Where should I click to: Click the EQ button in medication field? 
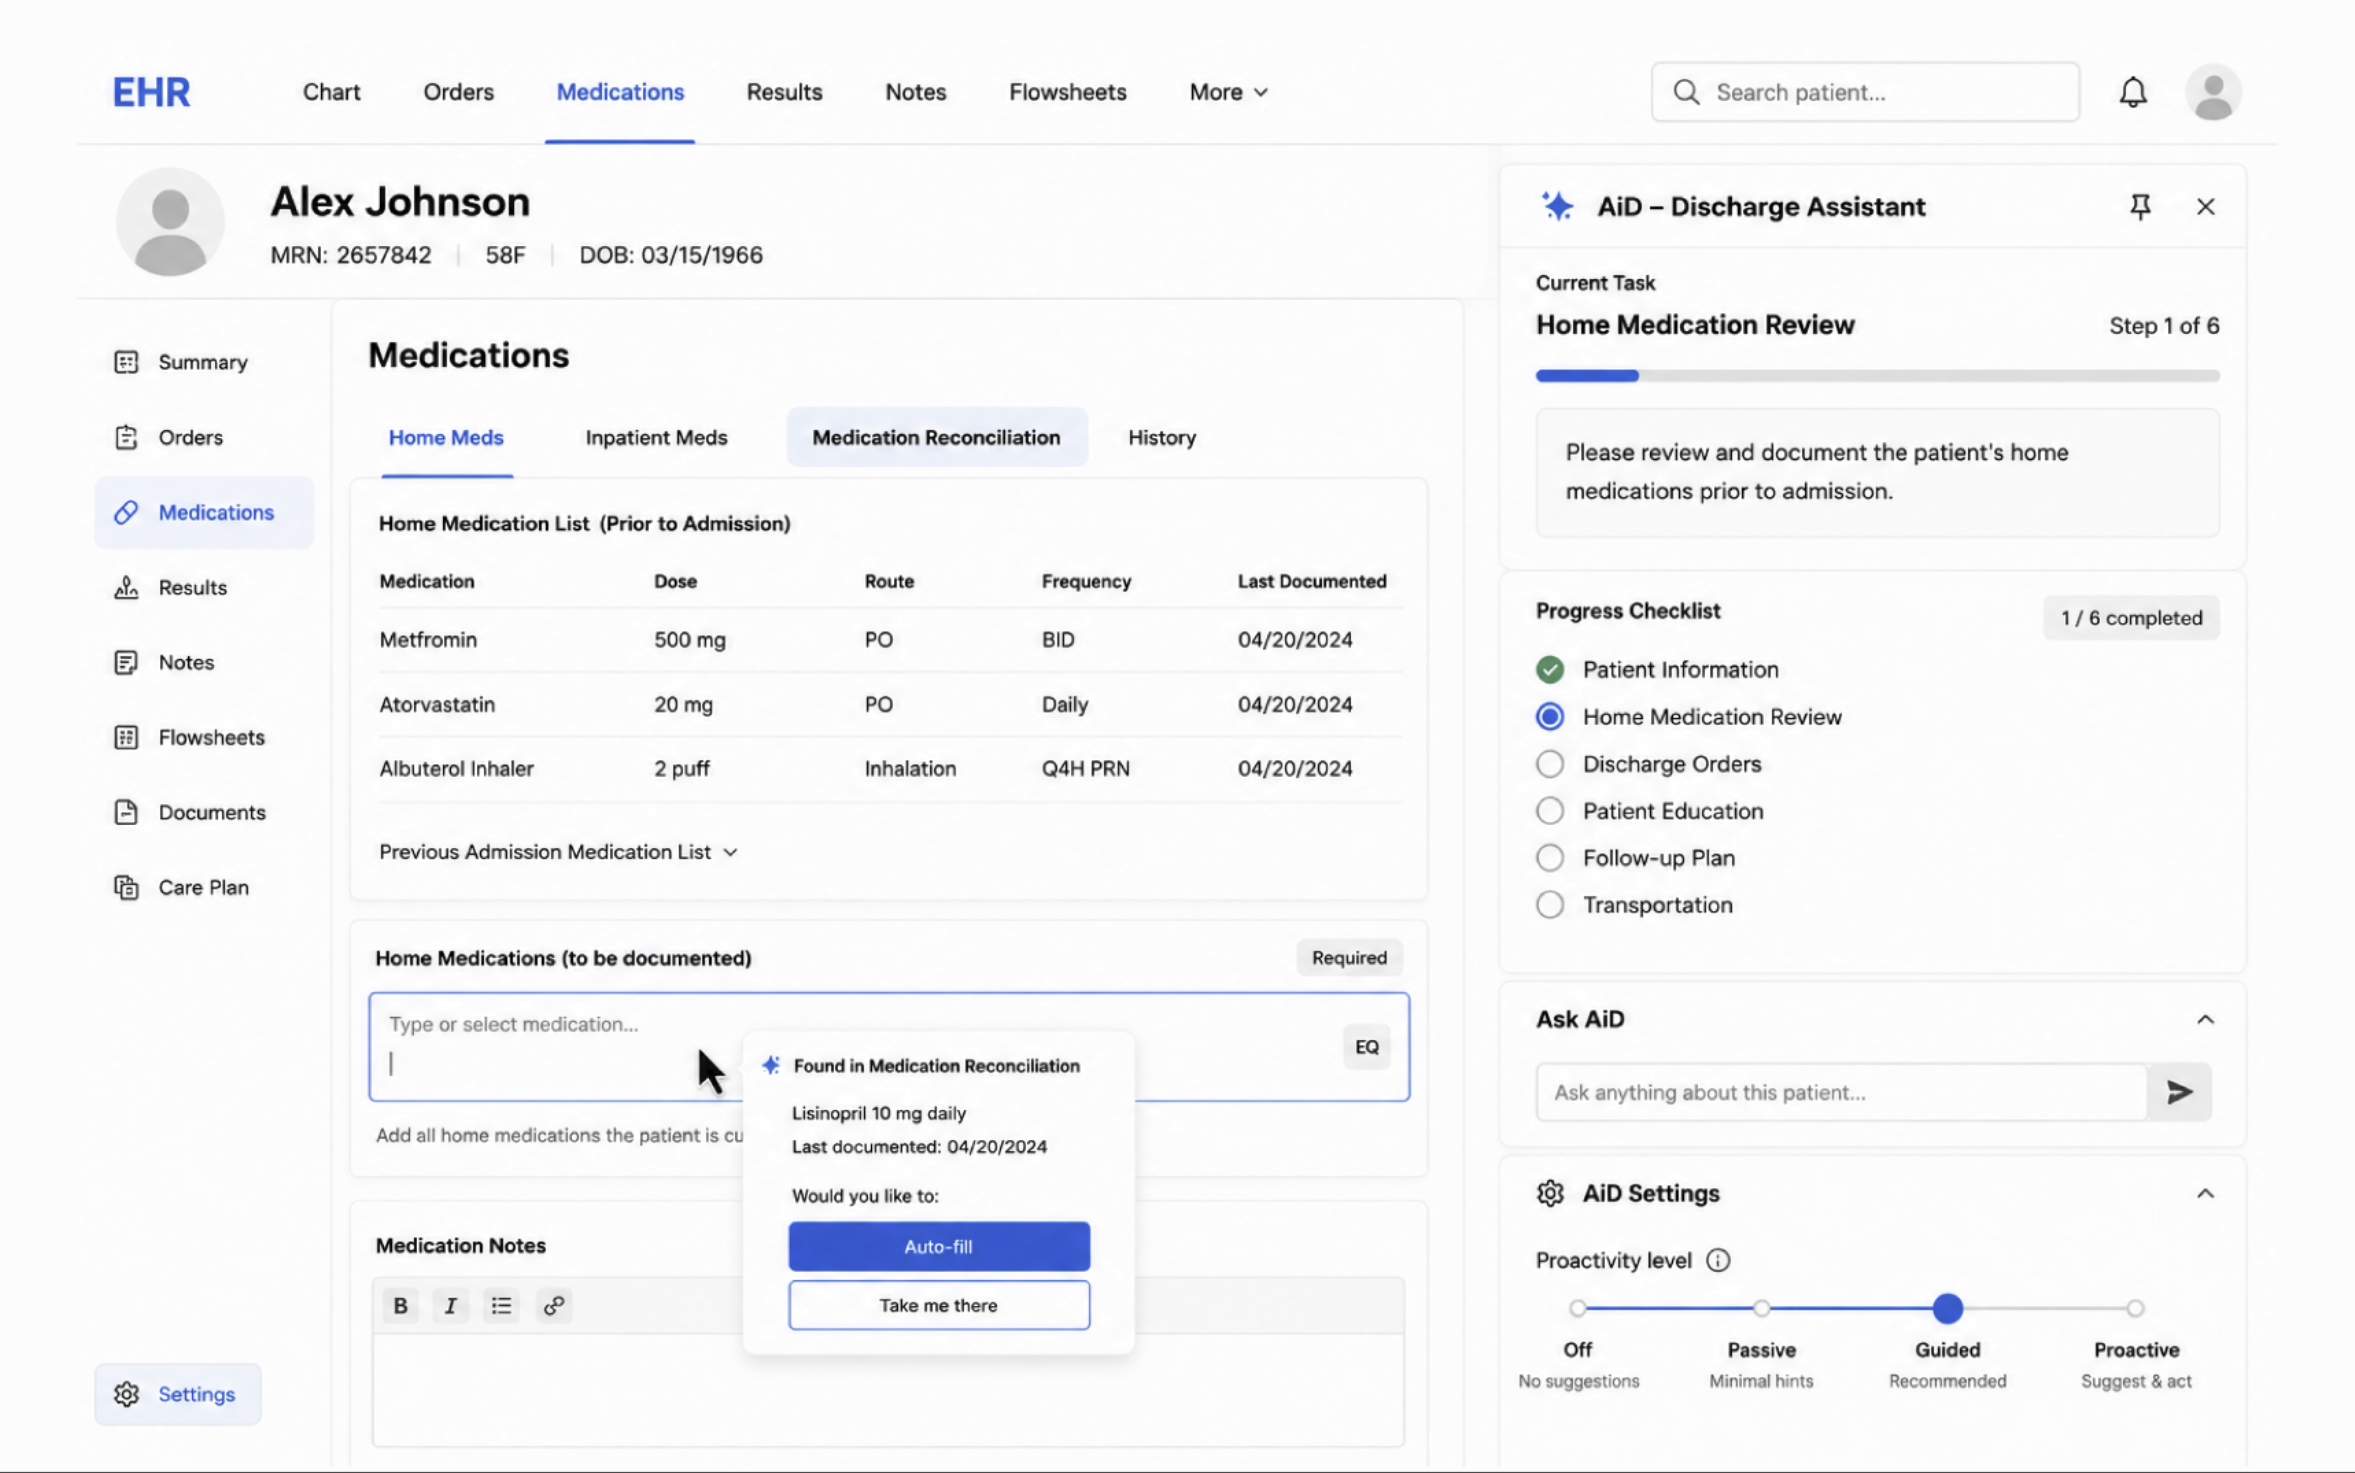(1366, 1047)
